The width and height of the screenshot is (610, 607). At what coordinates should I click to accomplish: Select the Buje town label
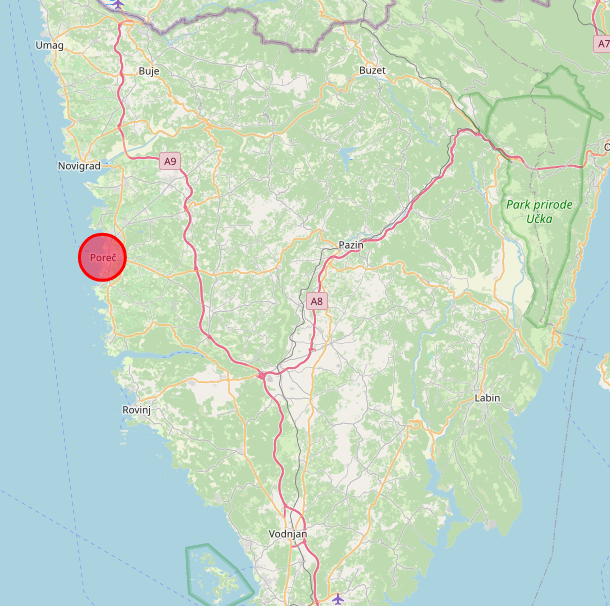[149, 71]
